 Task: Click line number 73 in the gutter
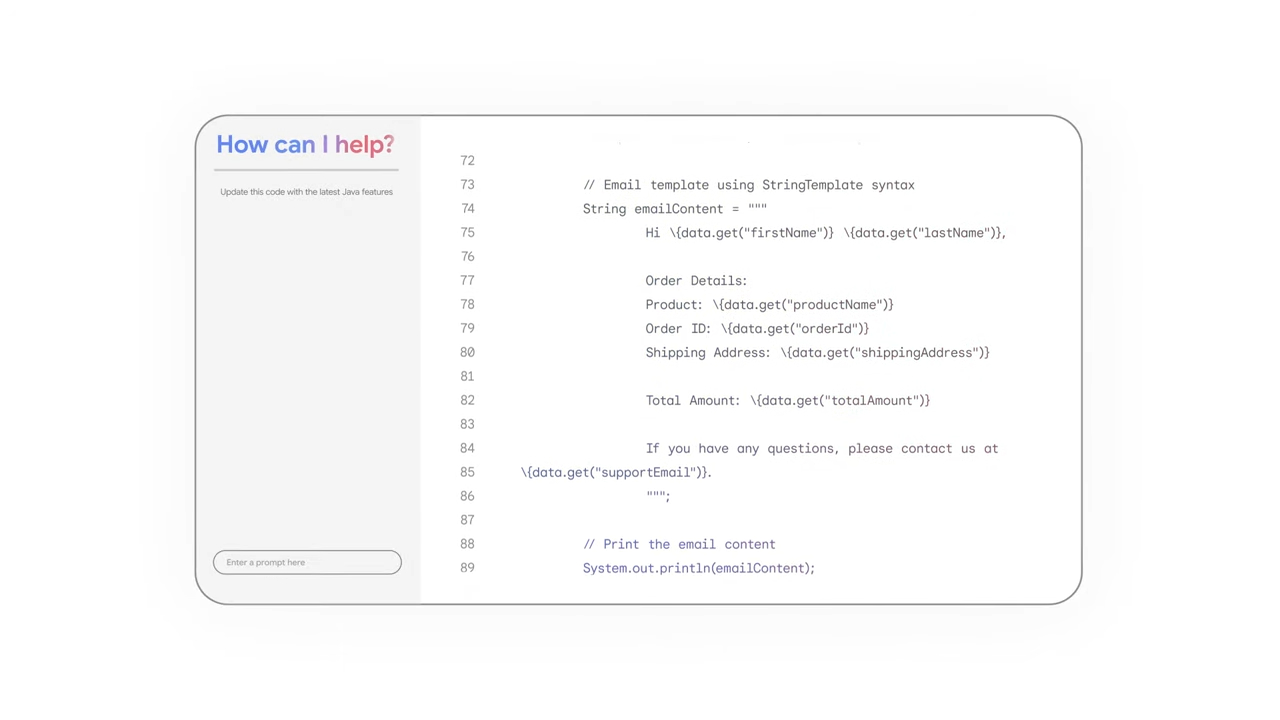(x=467, y=185)
